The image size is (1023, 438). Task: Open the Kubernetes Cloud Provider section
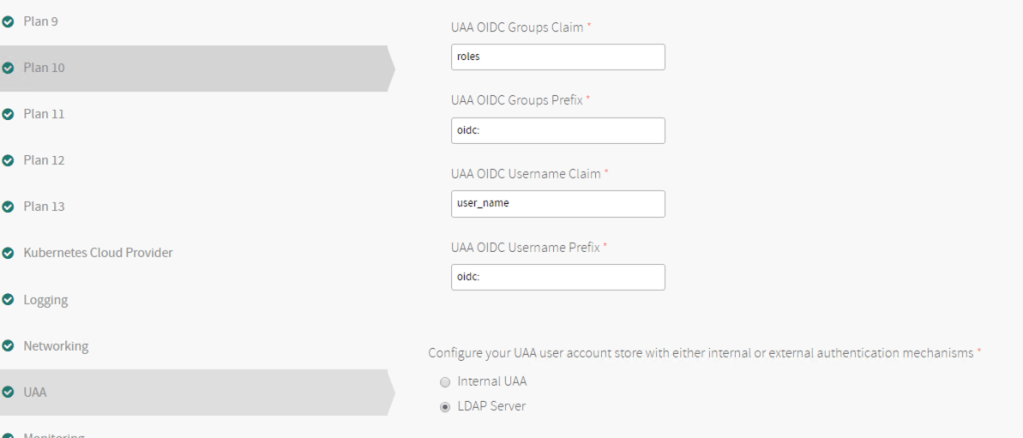pyautogui.click(x=98, y=253)
